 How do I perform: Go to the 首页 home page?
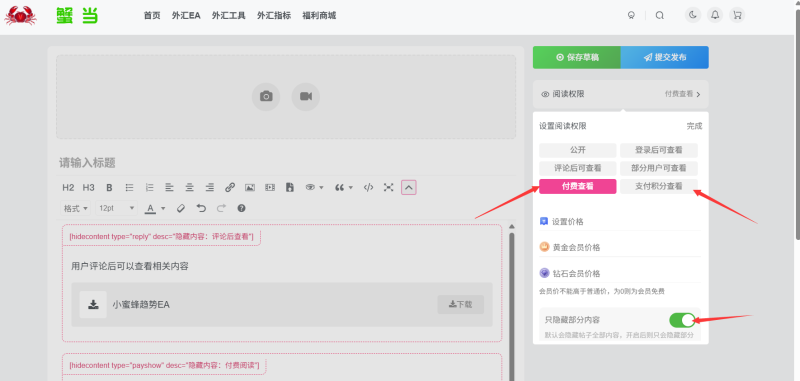(152, 15)
